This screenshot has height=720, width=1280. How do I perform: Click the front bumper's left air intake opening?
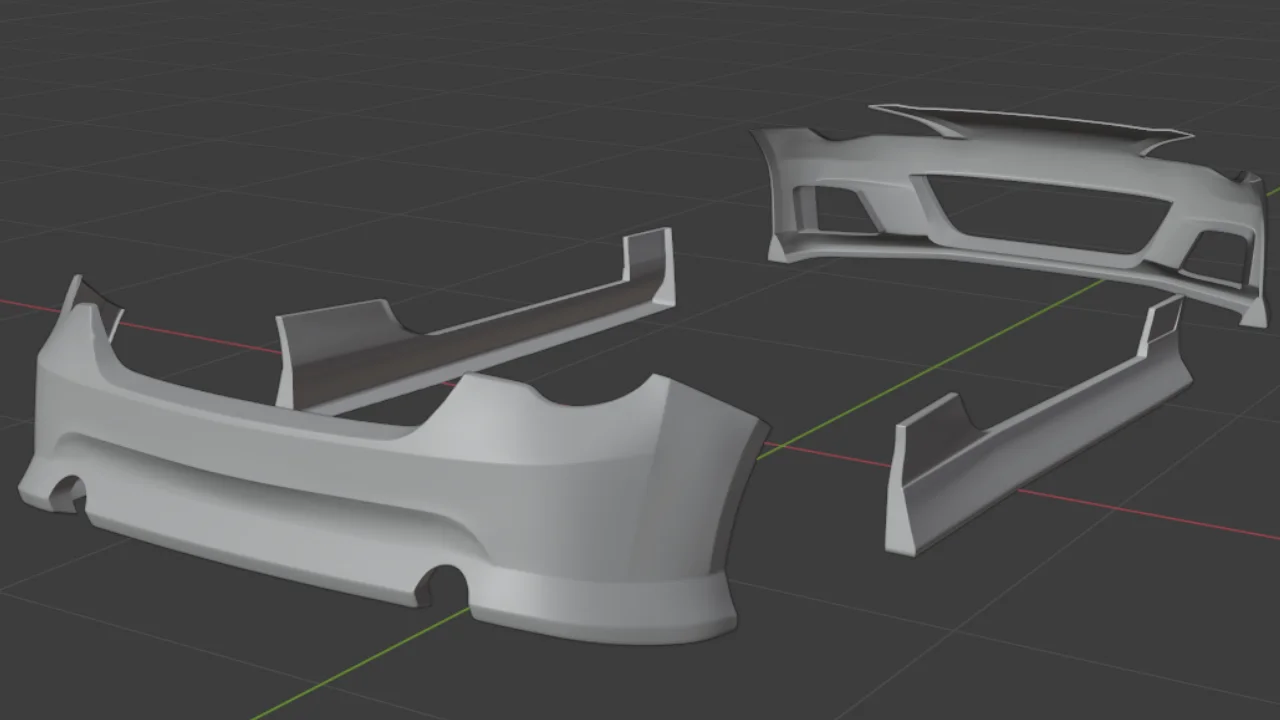click(x=830, y=205)
